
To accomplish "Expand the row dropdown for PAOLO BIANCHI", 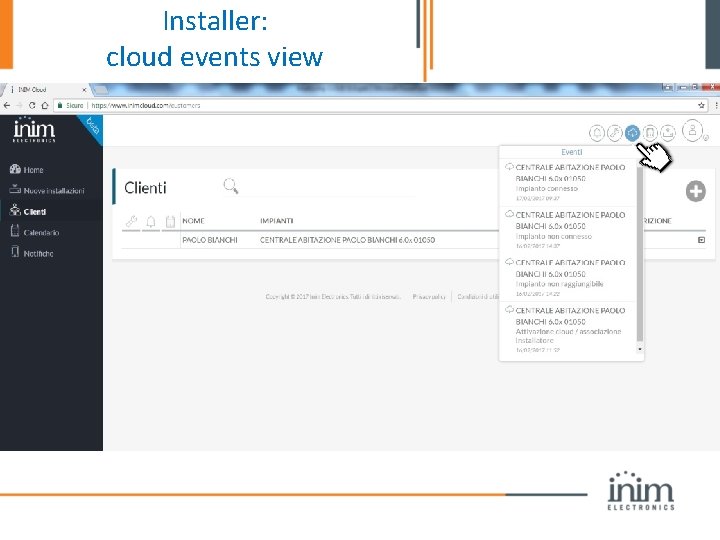I will (x=701, y=240).
